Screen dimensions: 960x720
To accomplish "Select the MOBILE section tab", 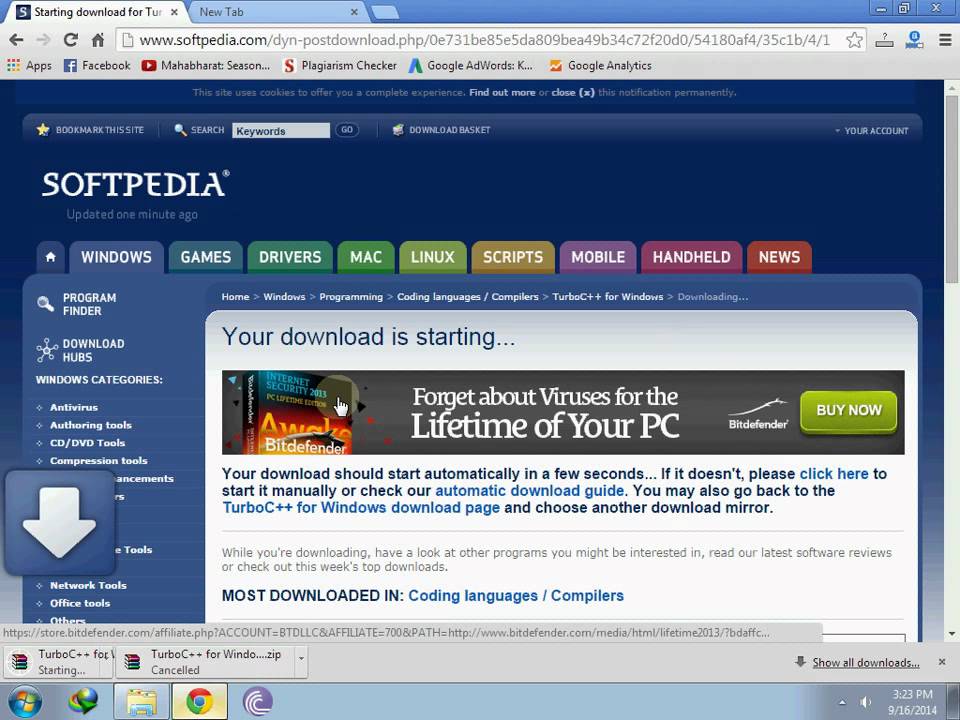I will 598,257.
